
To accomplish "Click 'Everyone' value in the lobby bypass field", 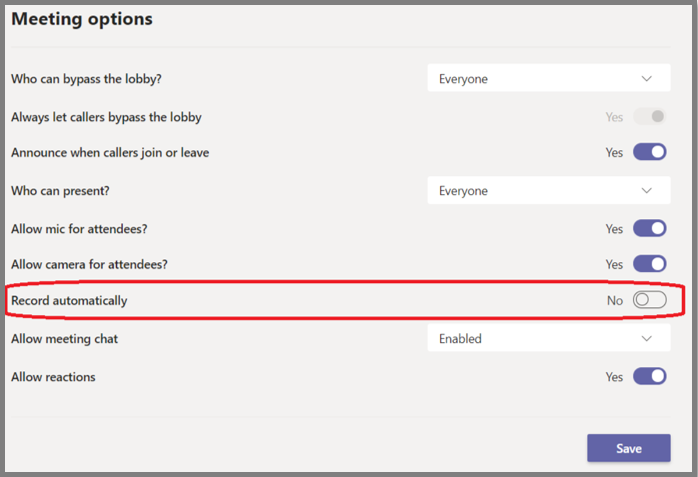I will [x=463, y=79].
